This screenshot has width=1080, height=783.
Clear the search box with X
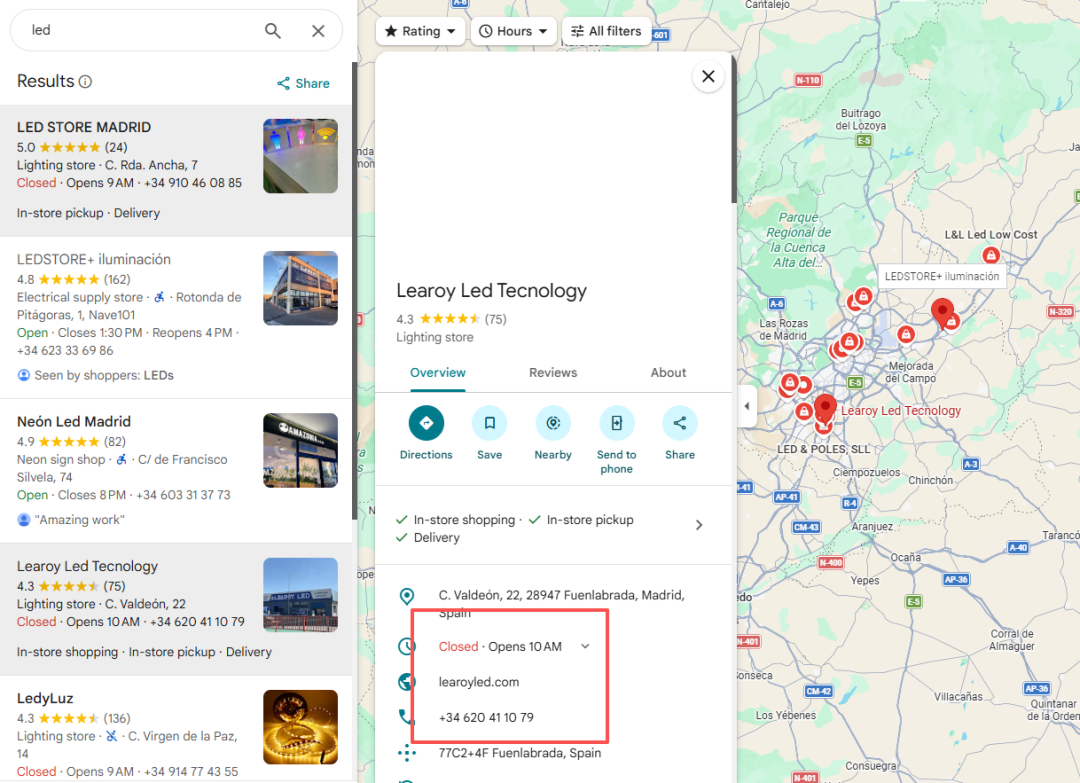tap(318, 30)
